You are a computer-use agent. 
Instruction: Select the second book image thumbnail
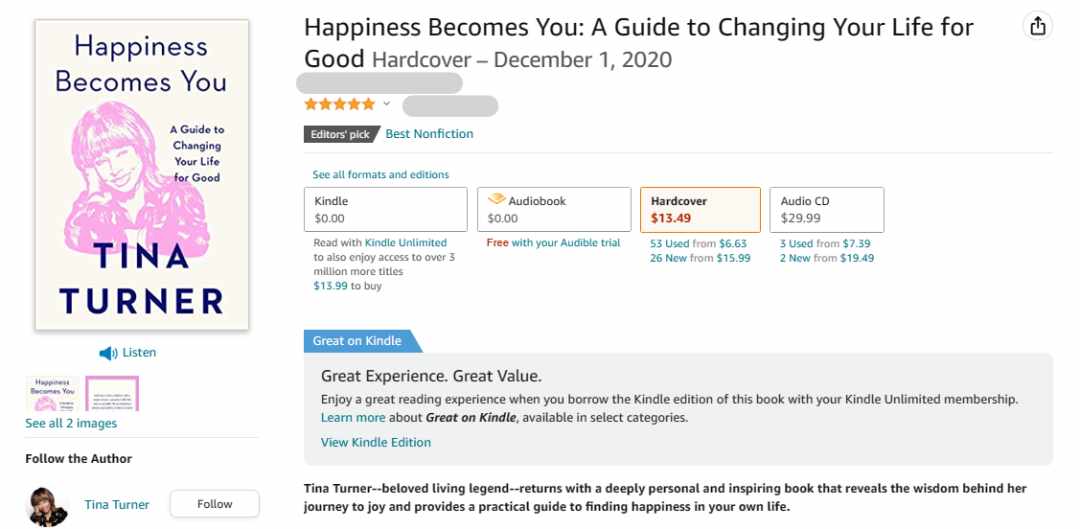tap(112, 393)
